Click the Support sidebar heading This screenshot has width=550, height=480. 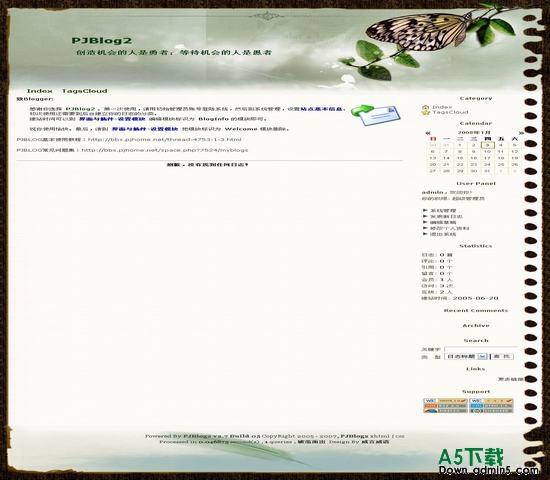point(476,392)
